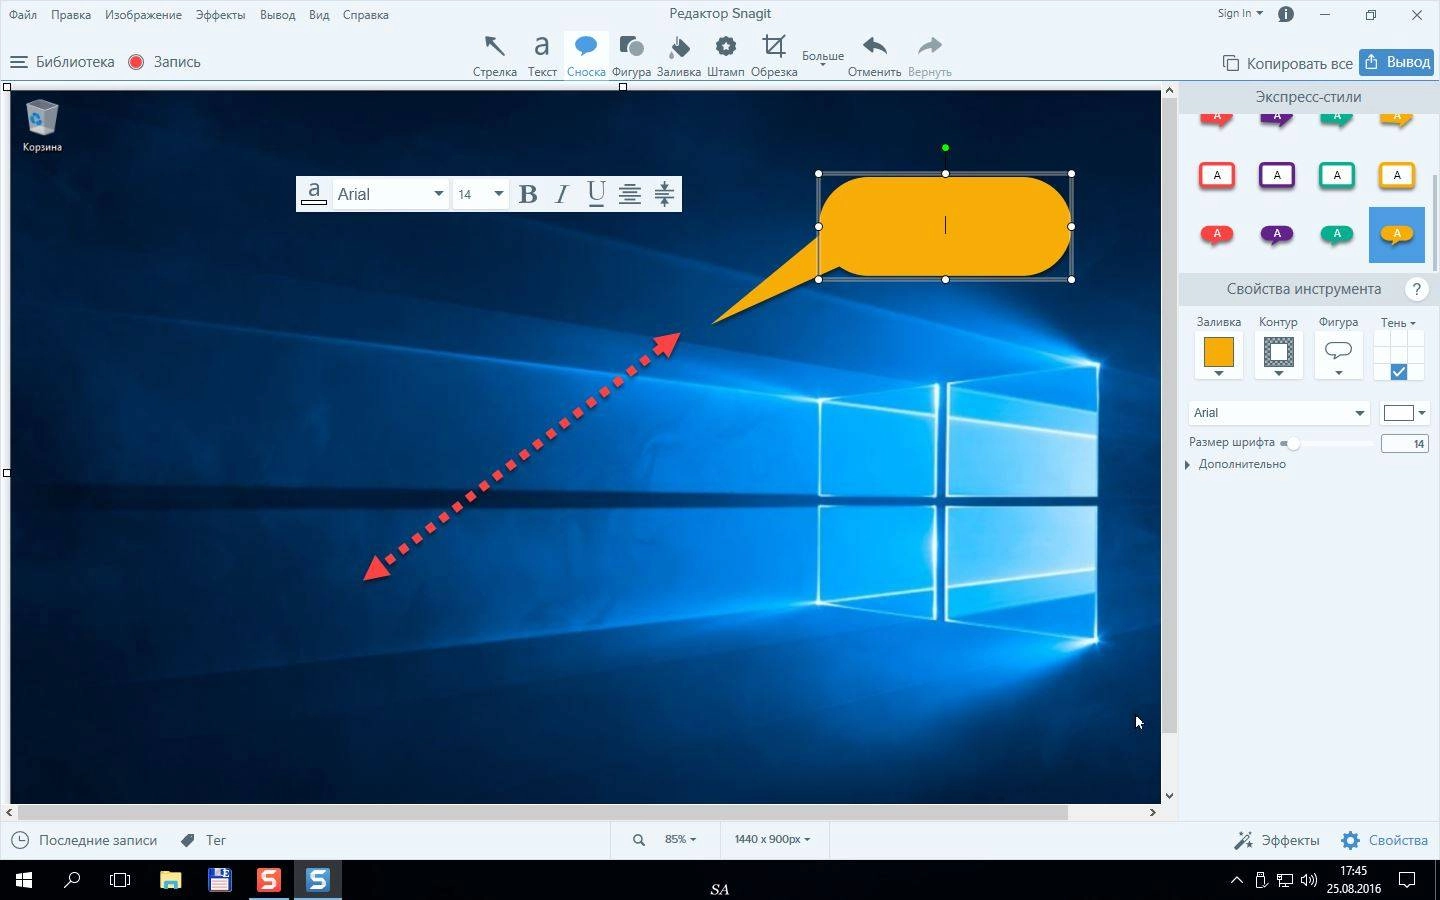The image size is (1440, 900).
Task: Pick the green rounded callout express style
Action: point(1337,235)
